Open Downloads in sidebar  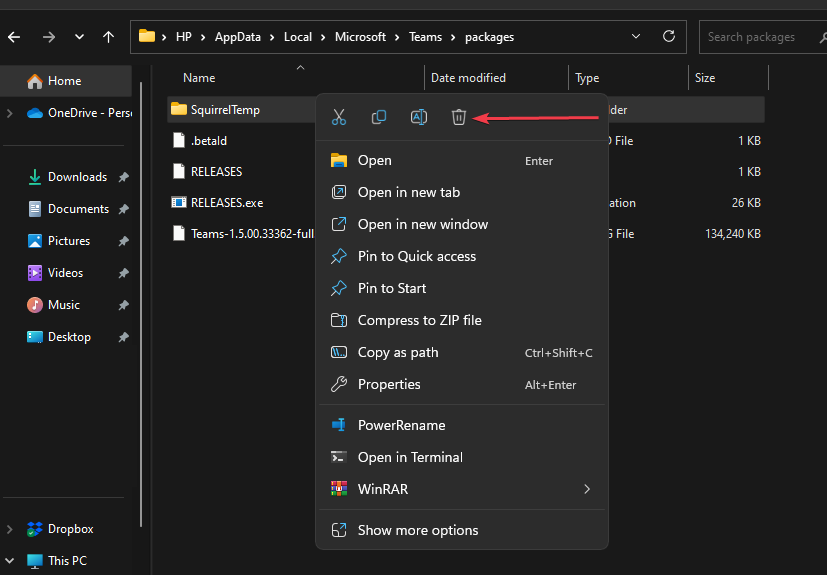77,177
